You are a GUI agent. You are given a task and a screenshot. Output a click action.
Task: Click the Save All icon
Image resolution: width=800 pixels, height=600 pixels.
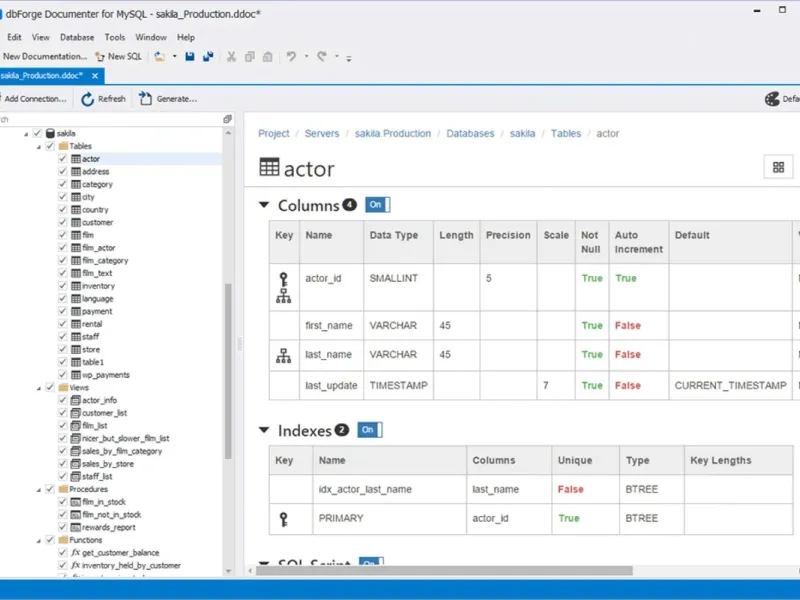pyautogui.click(x=208, y=57)
